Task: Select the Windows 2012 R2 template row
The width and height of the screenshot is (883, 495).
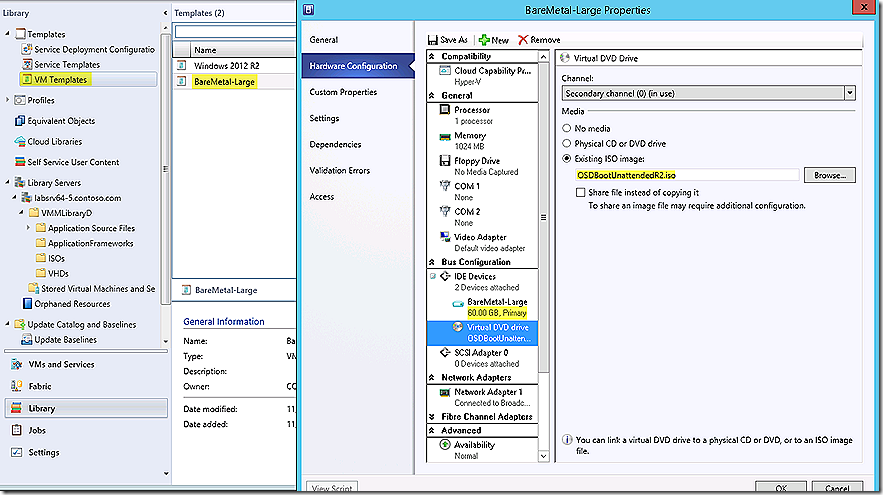Action: pyautogui.click(x=235, y=65)
